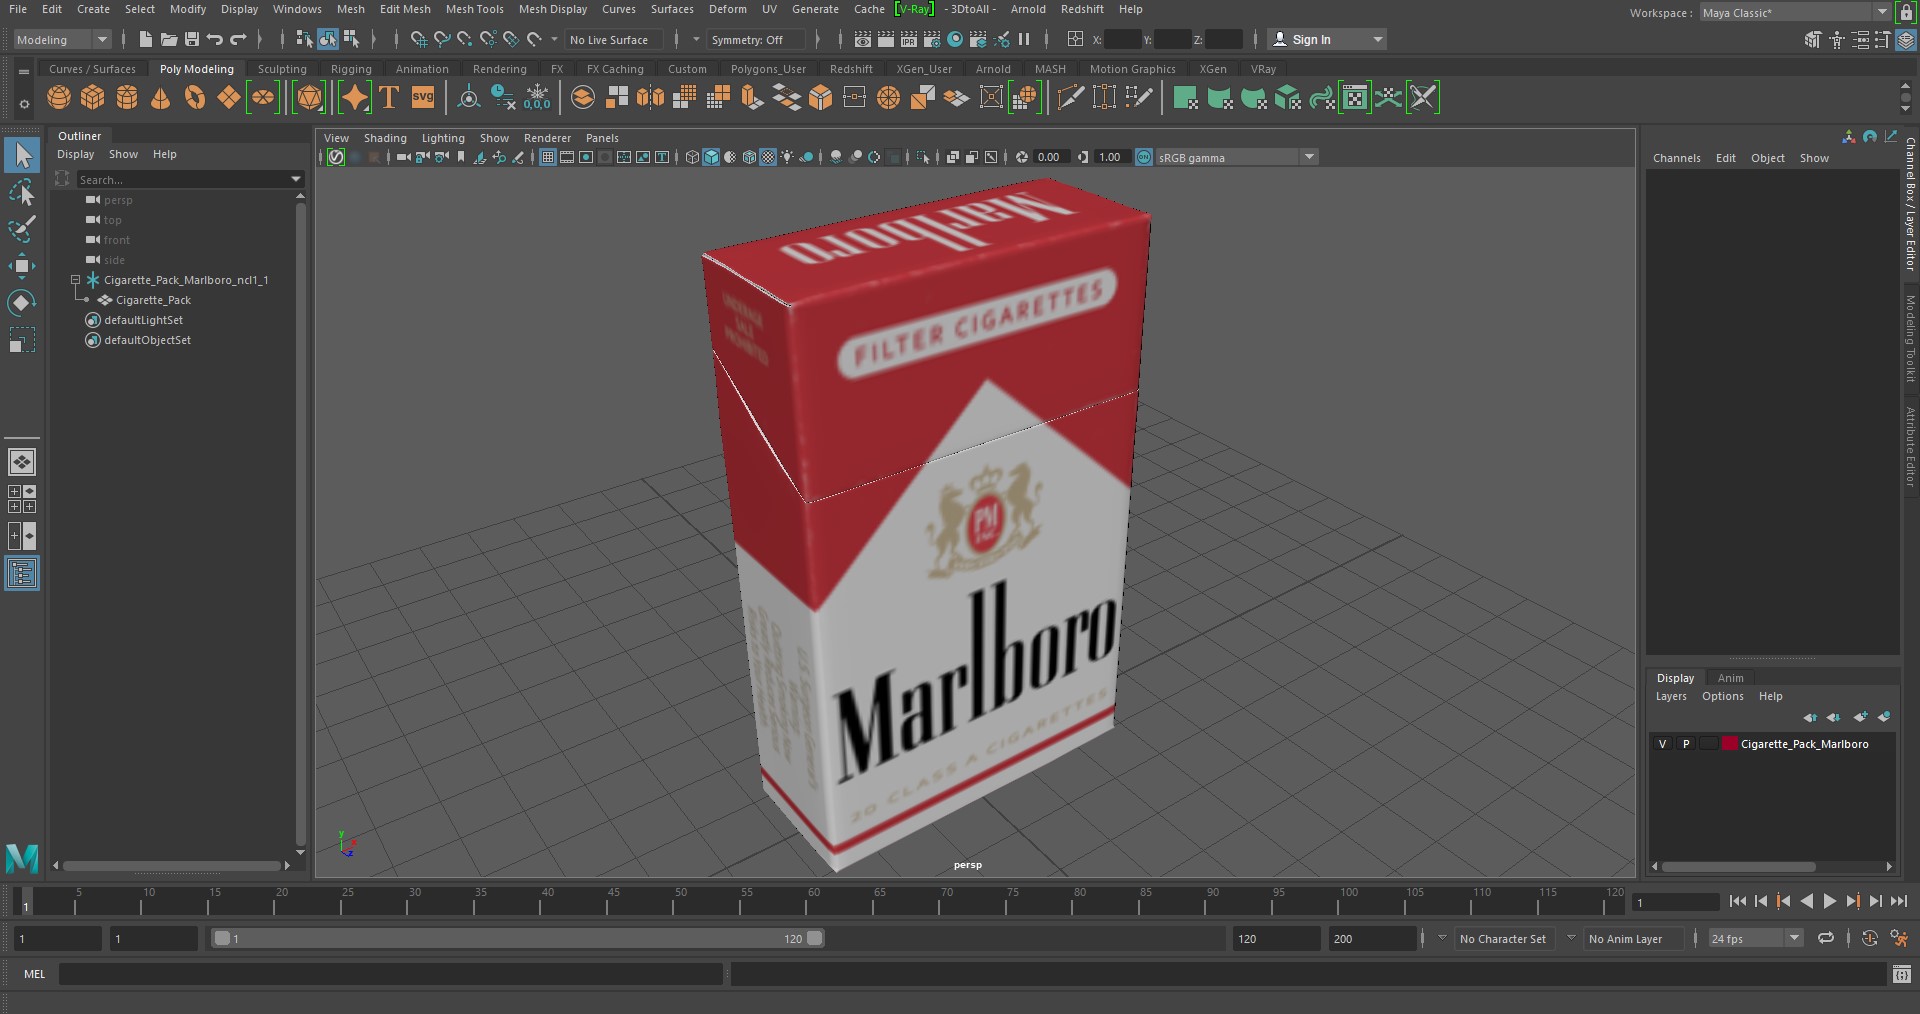Viewport: 1920px width, 1014px height.
Task: Choose the Move tool in toolbox
Action: pyautogui.click(x=22, y=265)
